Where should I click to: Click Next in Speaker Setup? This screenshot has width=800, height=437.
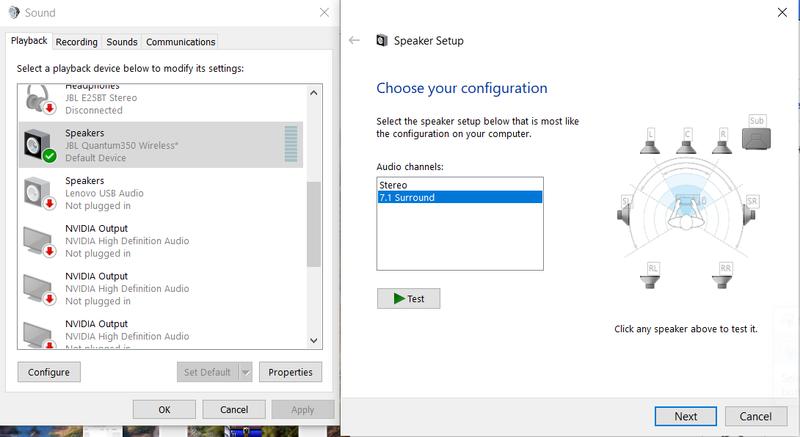pos(685,417)
